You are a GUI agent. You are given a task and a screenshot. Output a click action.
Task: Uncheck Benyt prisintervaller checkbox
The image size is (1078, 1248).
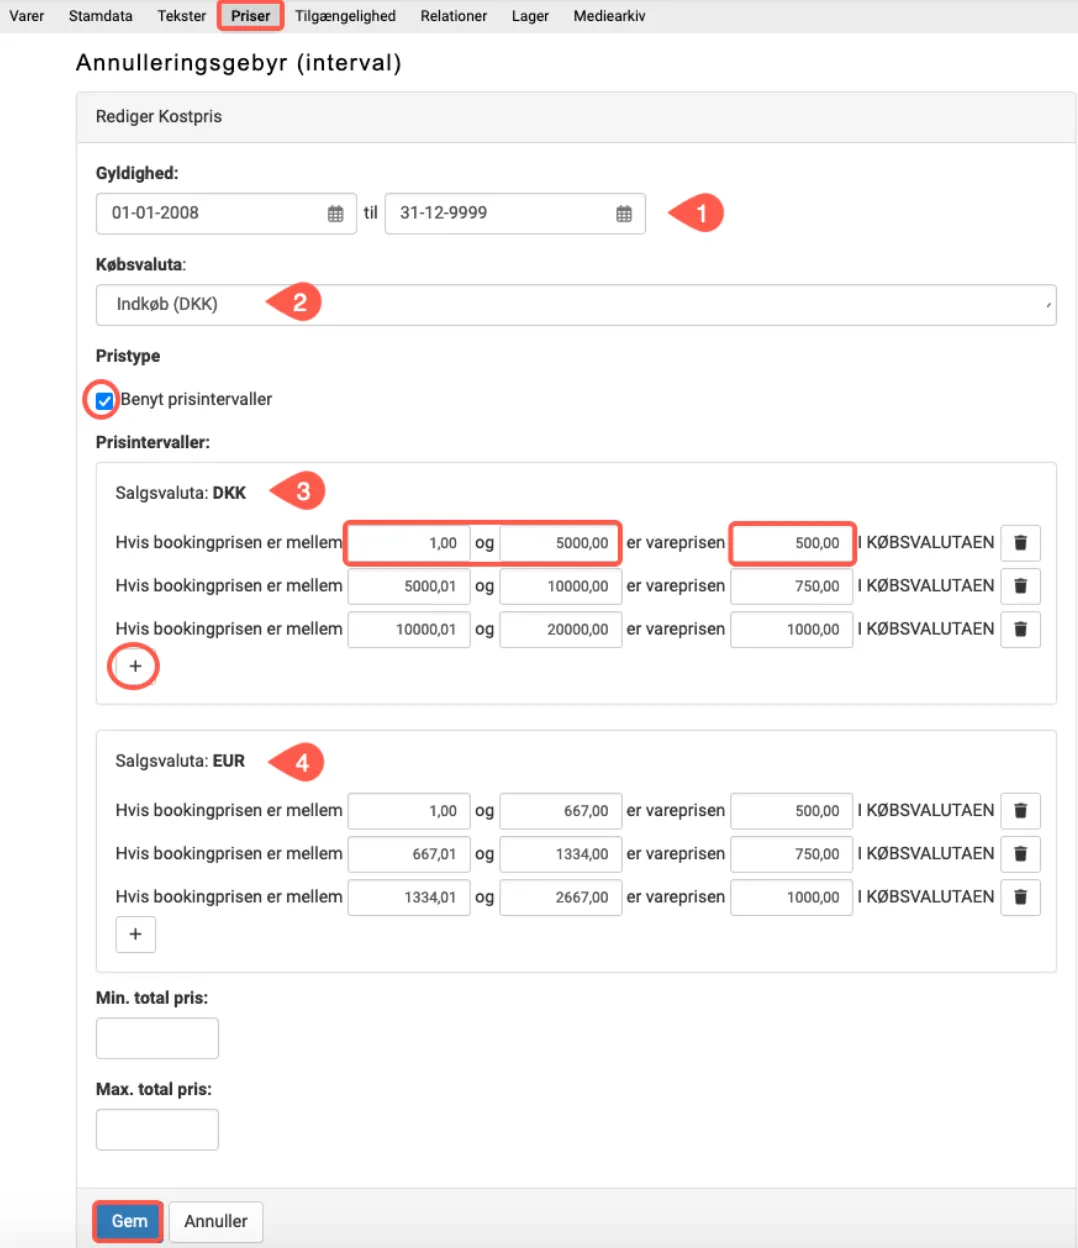tap(104, 401)
